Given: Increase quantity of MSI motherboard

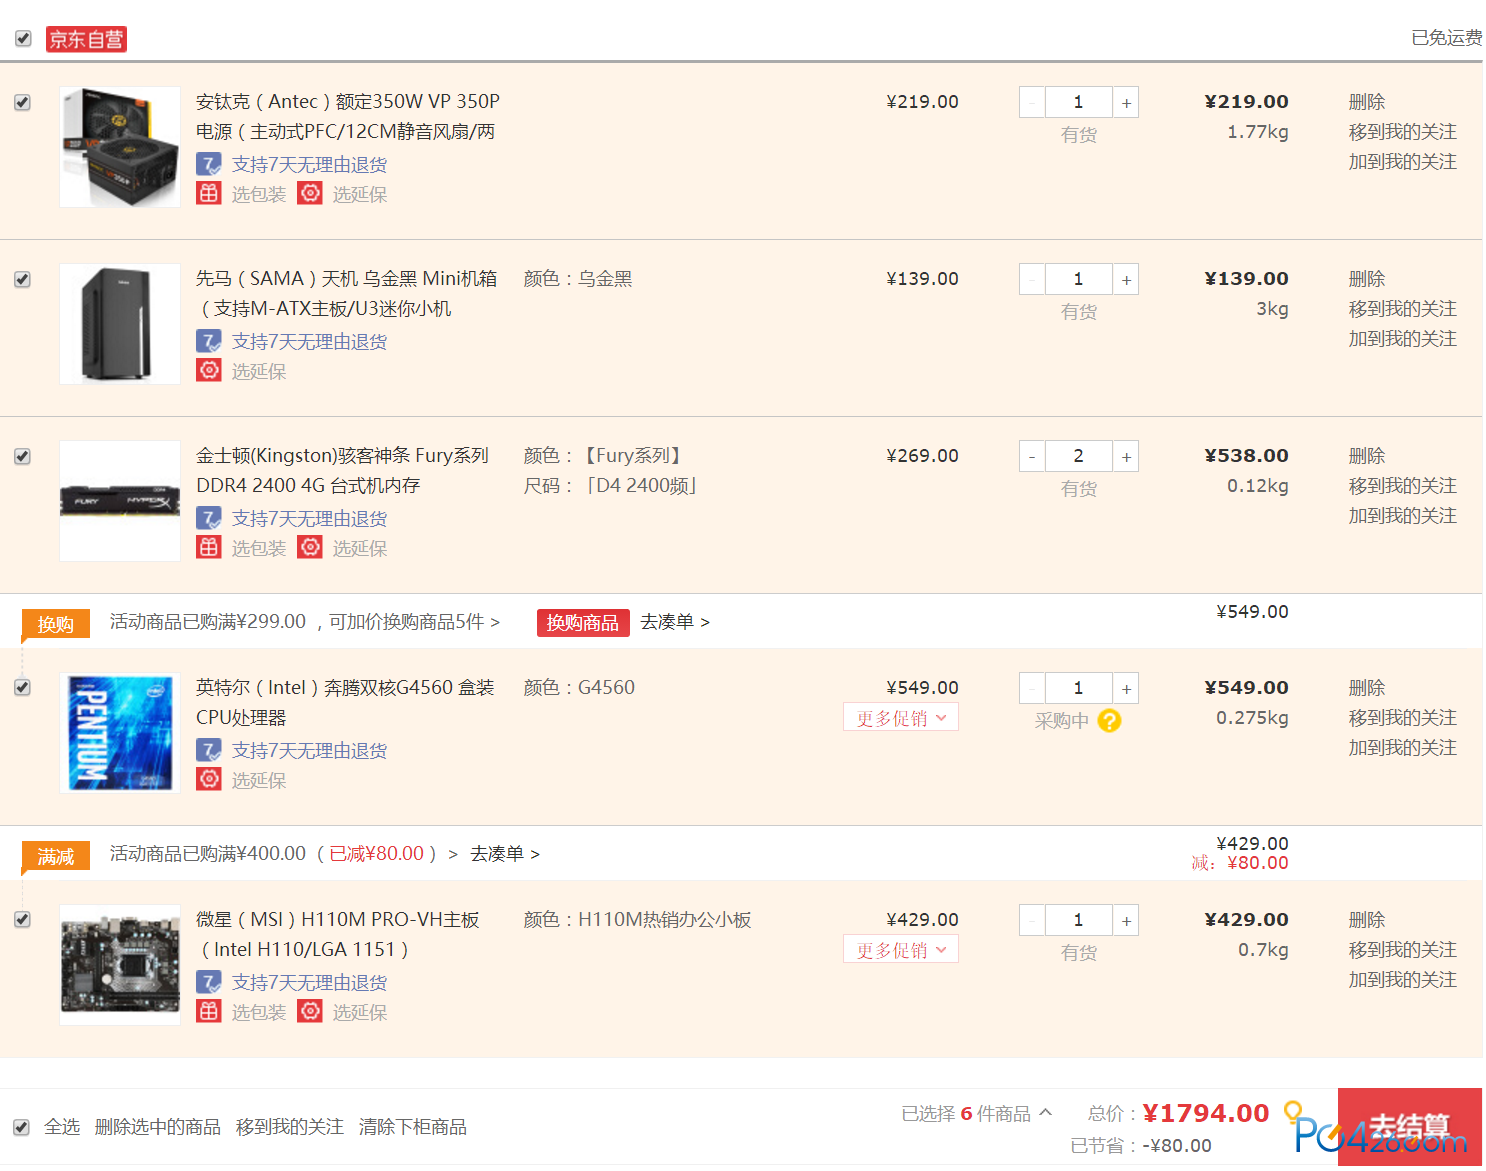Looking at the screenshot, I should coord(1126,920).
